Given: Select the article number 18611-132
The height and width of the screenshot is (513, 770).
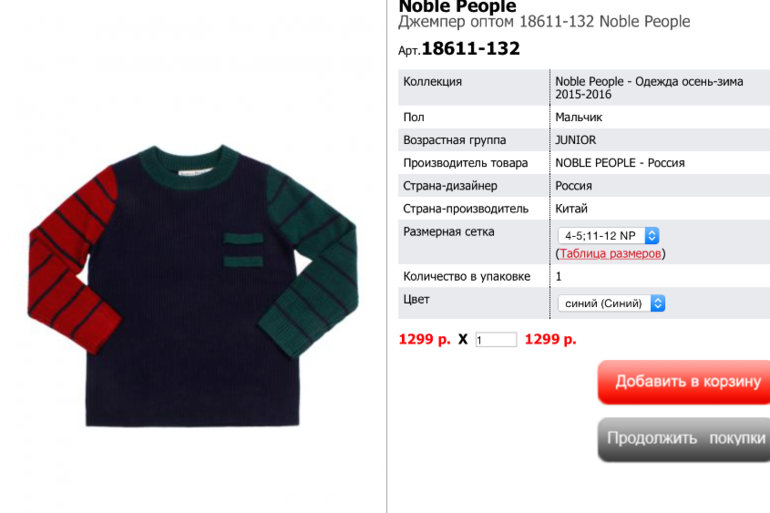Looking at the screenshot, I should click(x=470, y=49).
